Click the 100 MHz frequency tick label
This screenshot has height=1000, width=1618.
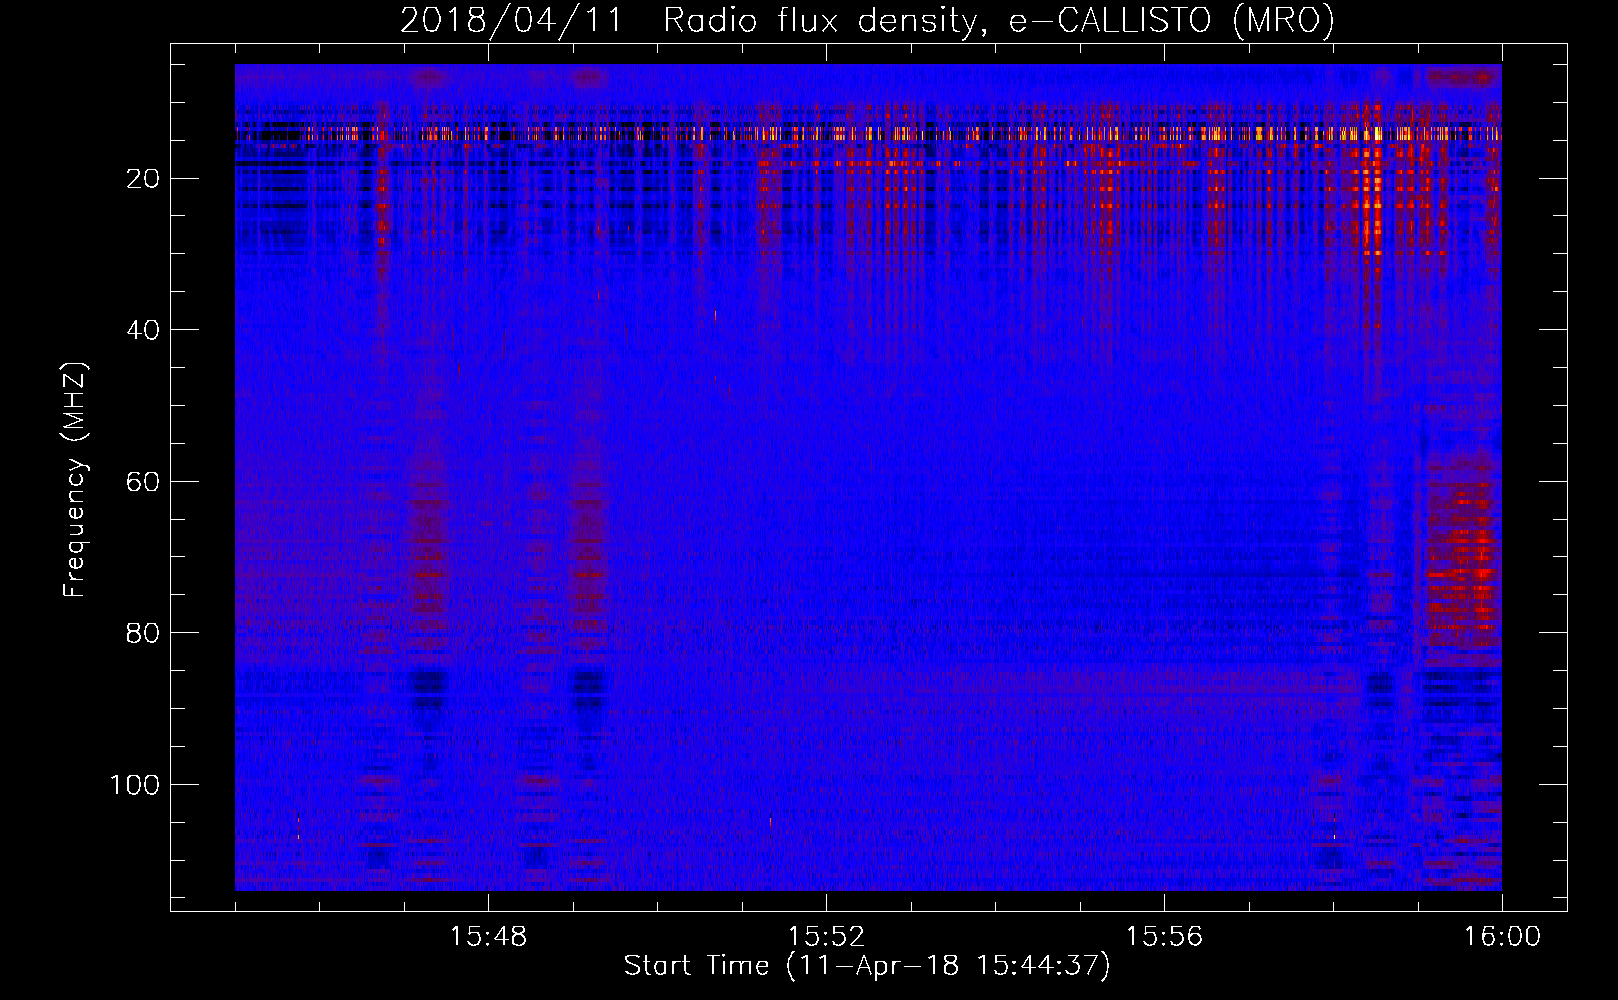coord(135,785)
